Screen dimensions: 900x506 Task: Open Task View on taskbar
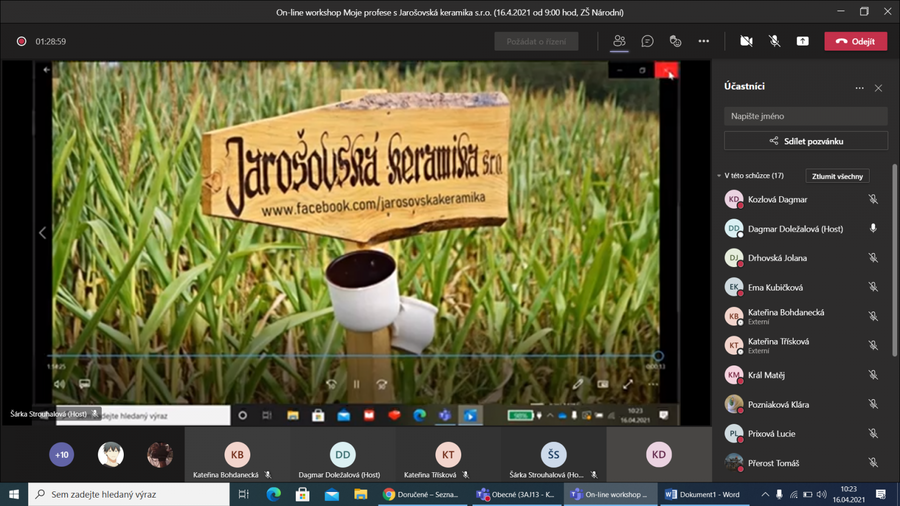[243, 494]
